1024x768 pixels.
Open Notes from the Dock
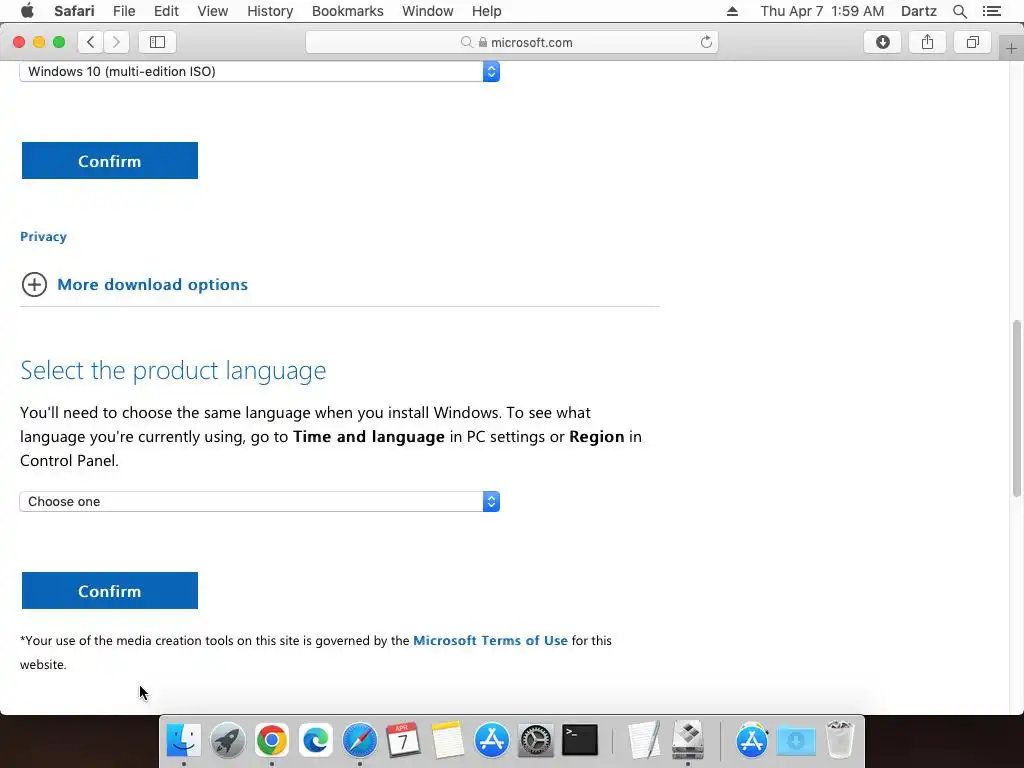(447, 741)
